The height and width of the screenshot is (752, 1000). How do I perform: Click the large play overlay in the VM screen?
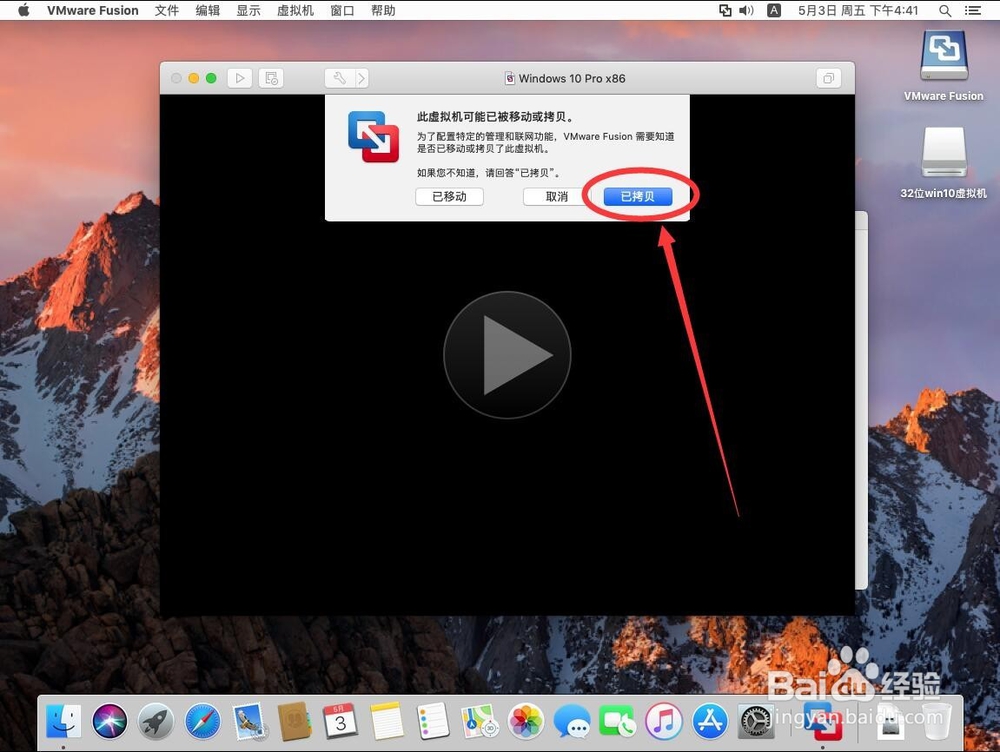(x=507, y=353)
